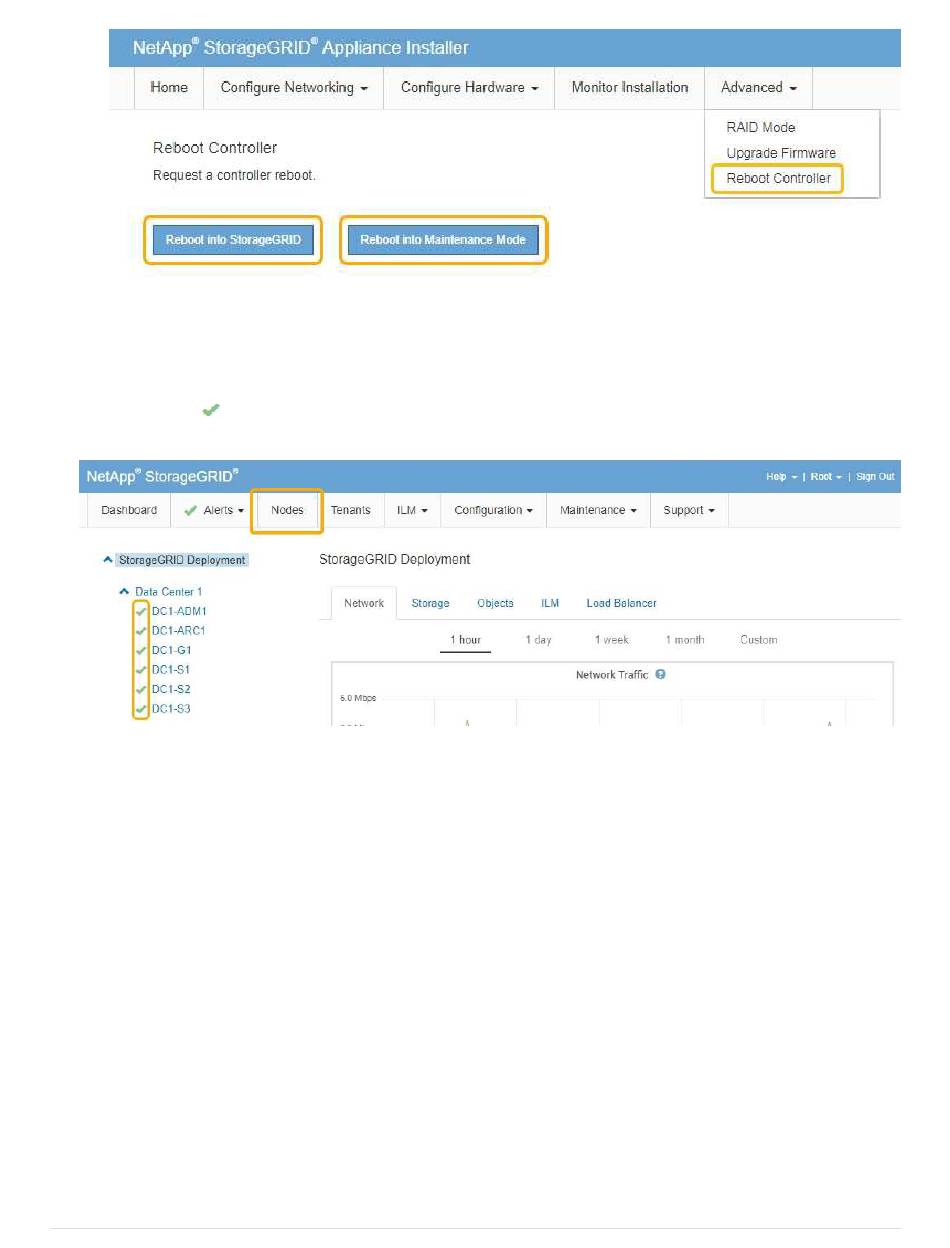Select Upgrade Firmware from Advanced menu
This screenshot has height=1248, width=950.
click(x=781, y=153)
